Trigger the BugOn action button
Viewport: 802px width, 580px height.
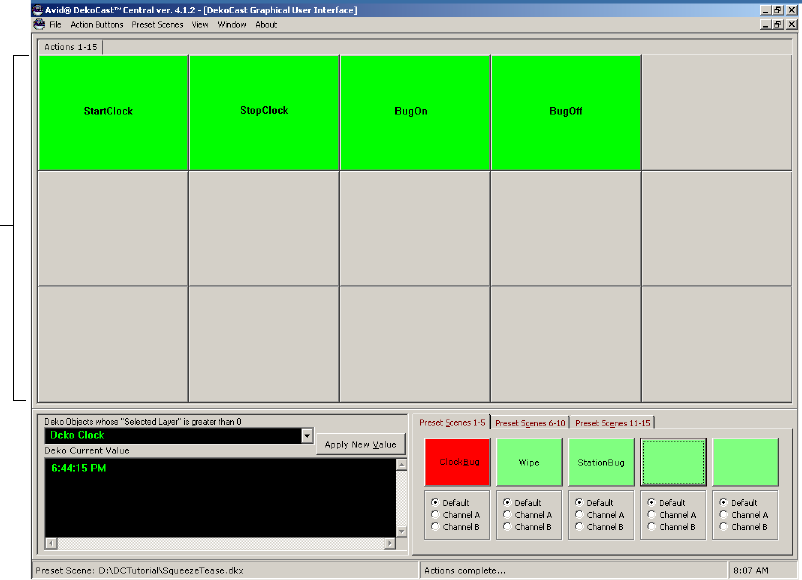point(415,113)
